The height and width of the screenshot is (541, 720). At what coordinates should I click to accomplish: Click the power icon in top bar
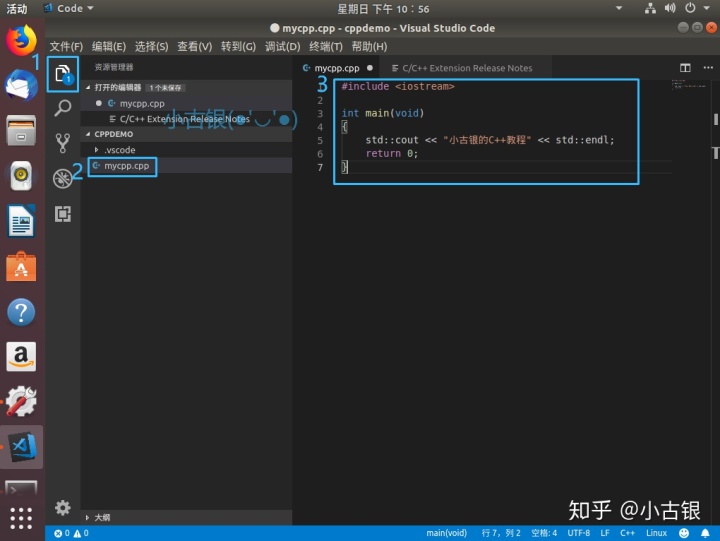pyautogui.click(x=690, y=8)
